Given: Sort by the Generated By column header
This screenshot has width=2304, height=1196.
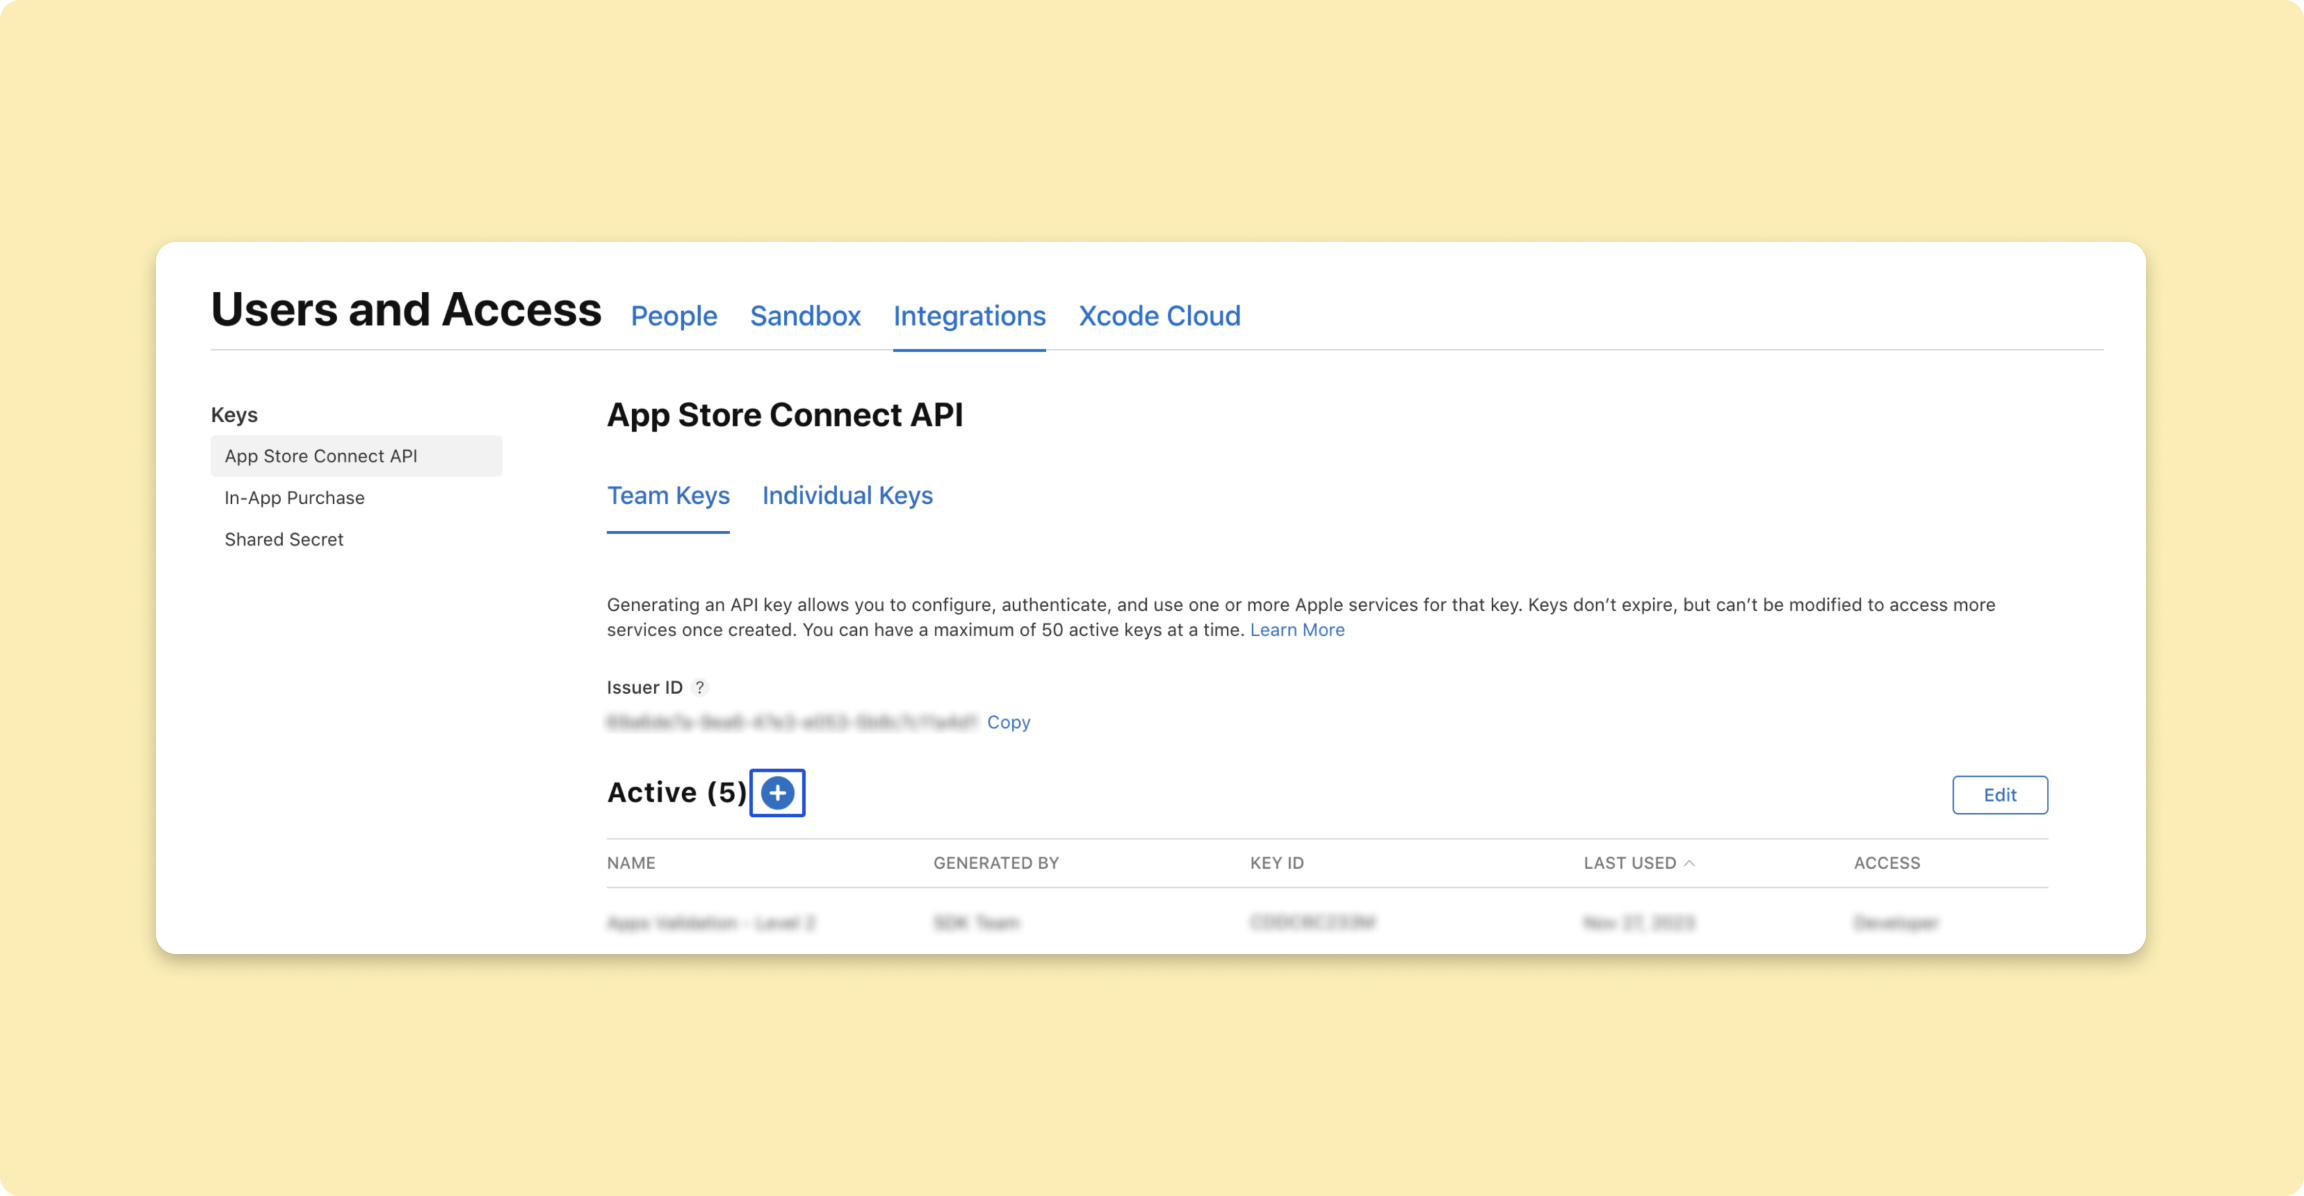Looking at the screenshot, I should point(995,863).
